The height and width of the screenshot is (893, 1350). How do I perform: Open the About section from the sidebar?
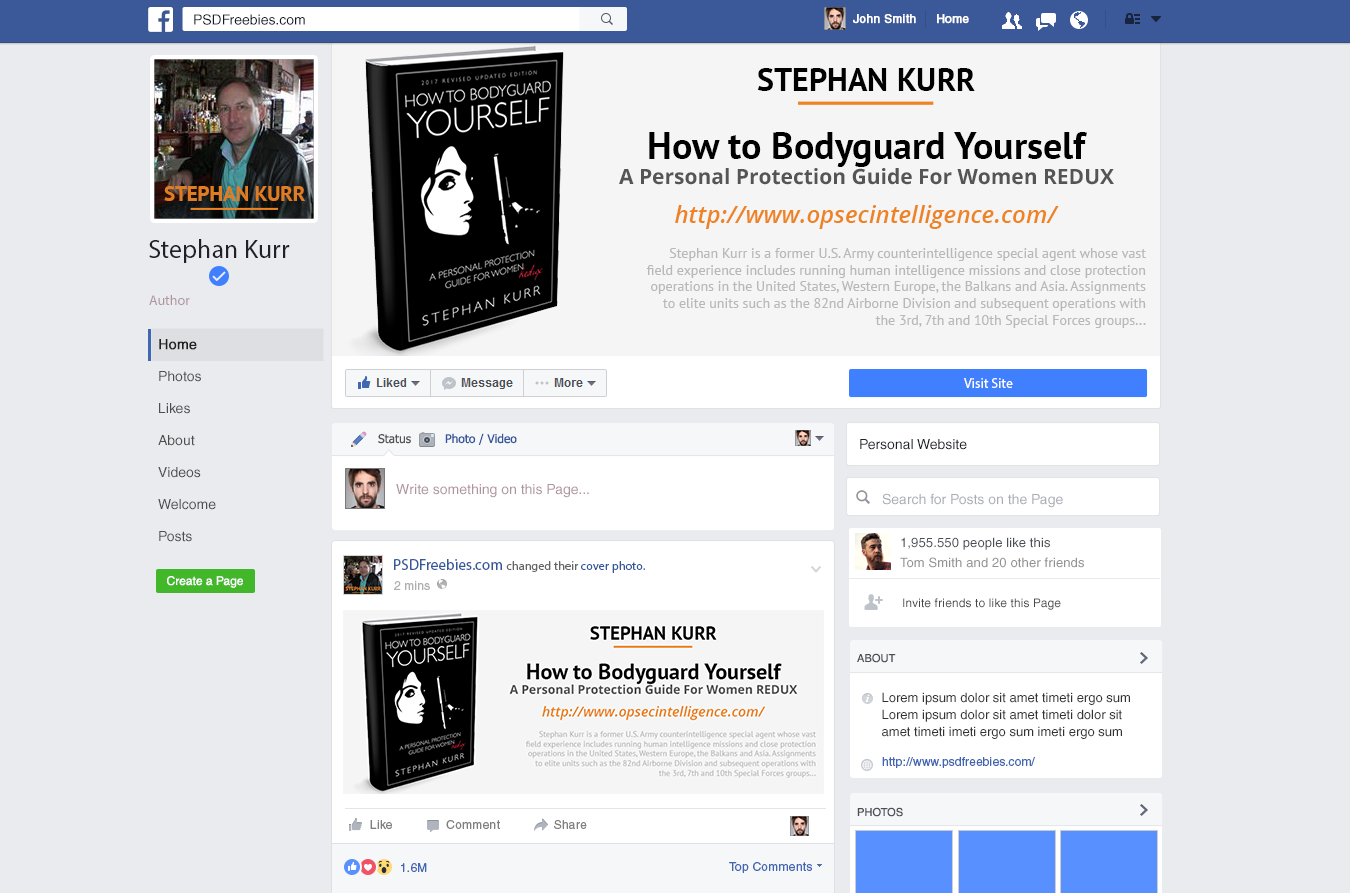point(176,440)
